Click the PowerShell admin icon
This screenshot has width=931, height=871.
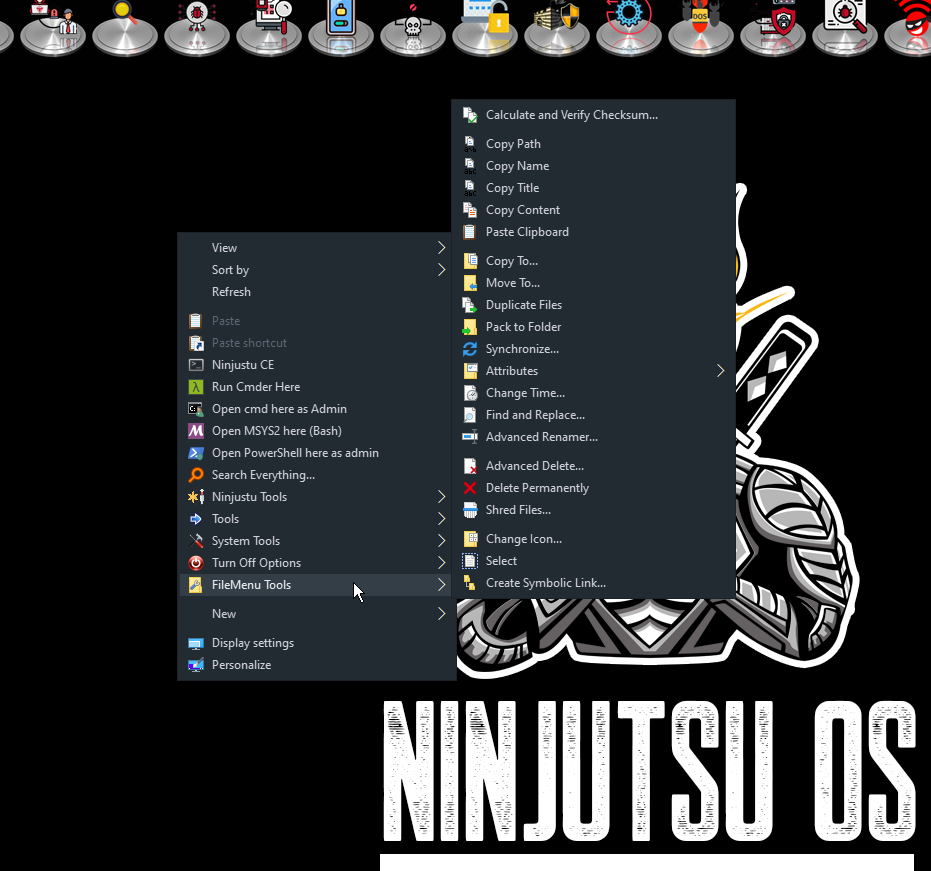(196, 452)
